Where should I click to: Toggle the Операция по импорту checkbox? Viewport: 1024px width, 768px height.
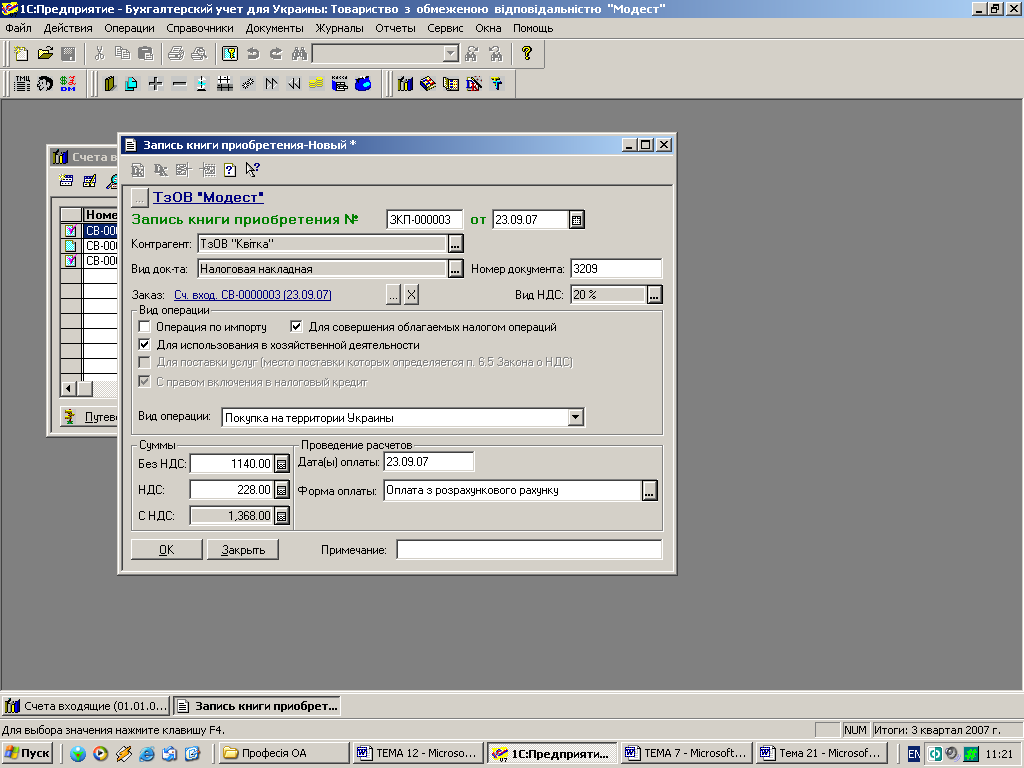[145, 327]
